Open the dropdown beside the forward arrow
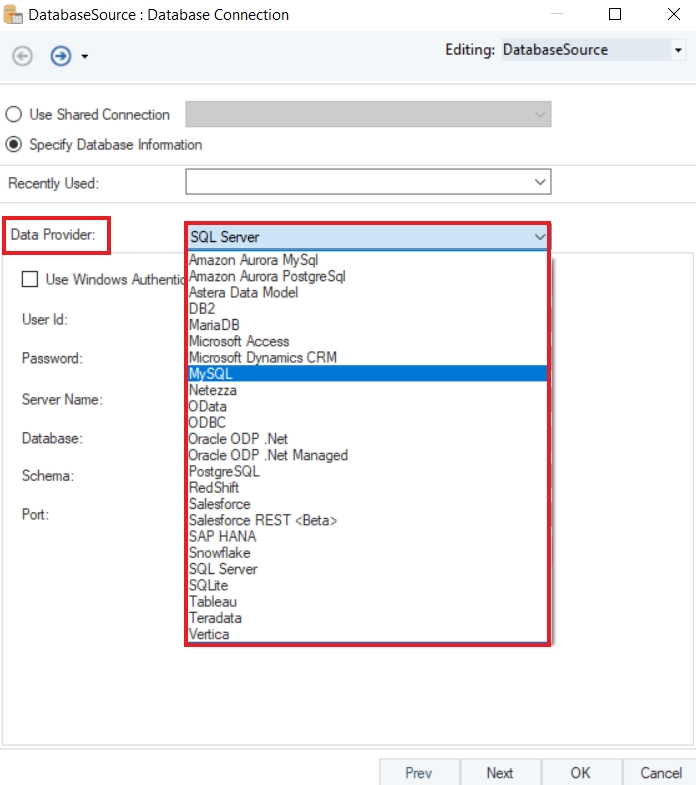 pos(85,57)
